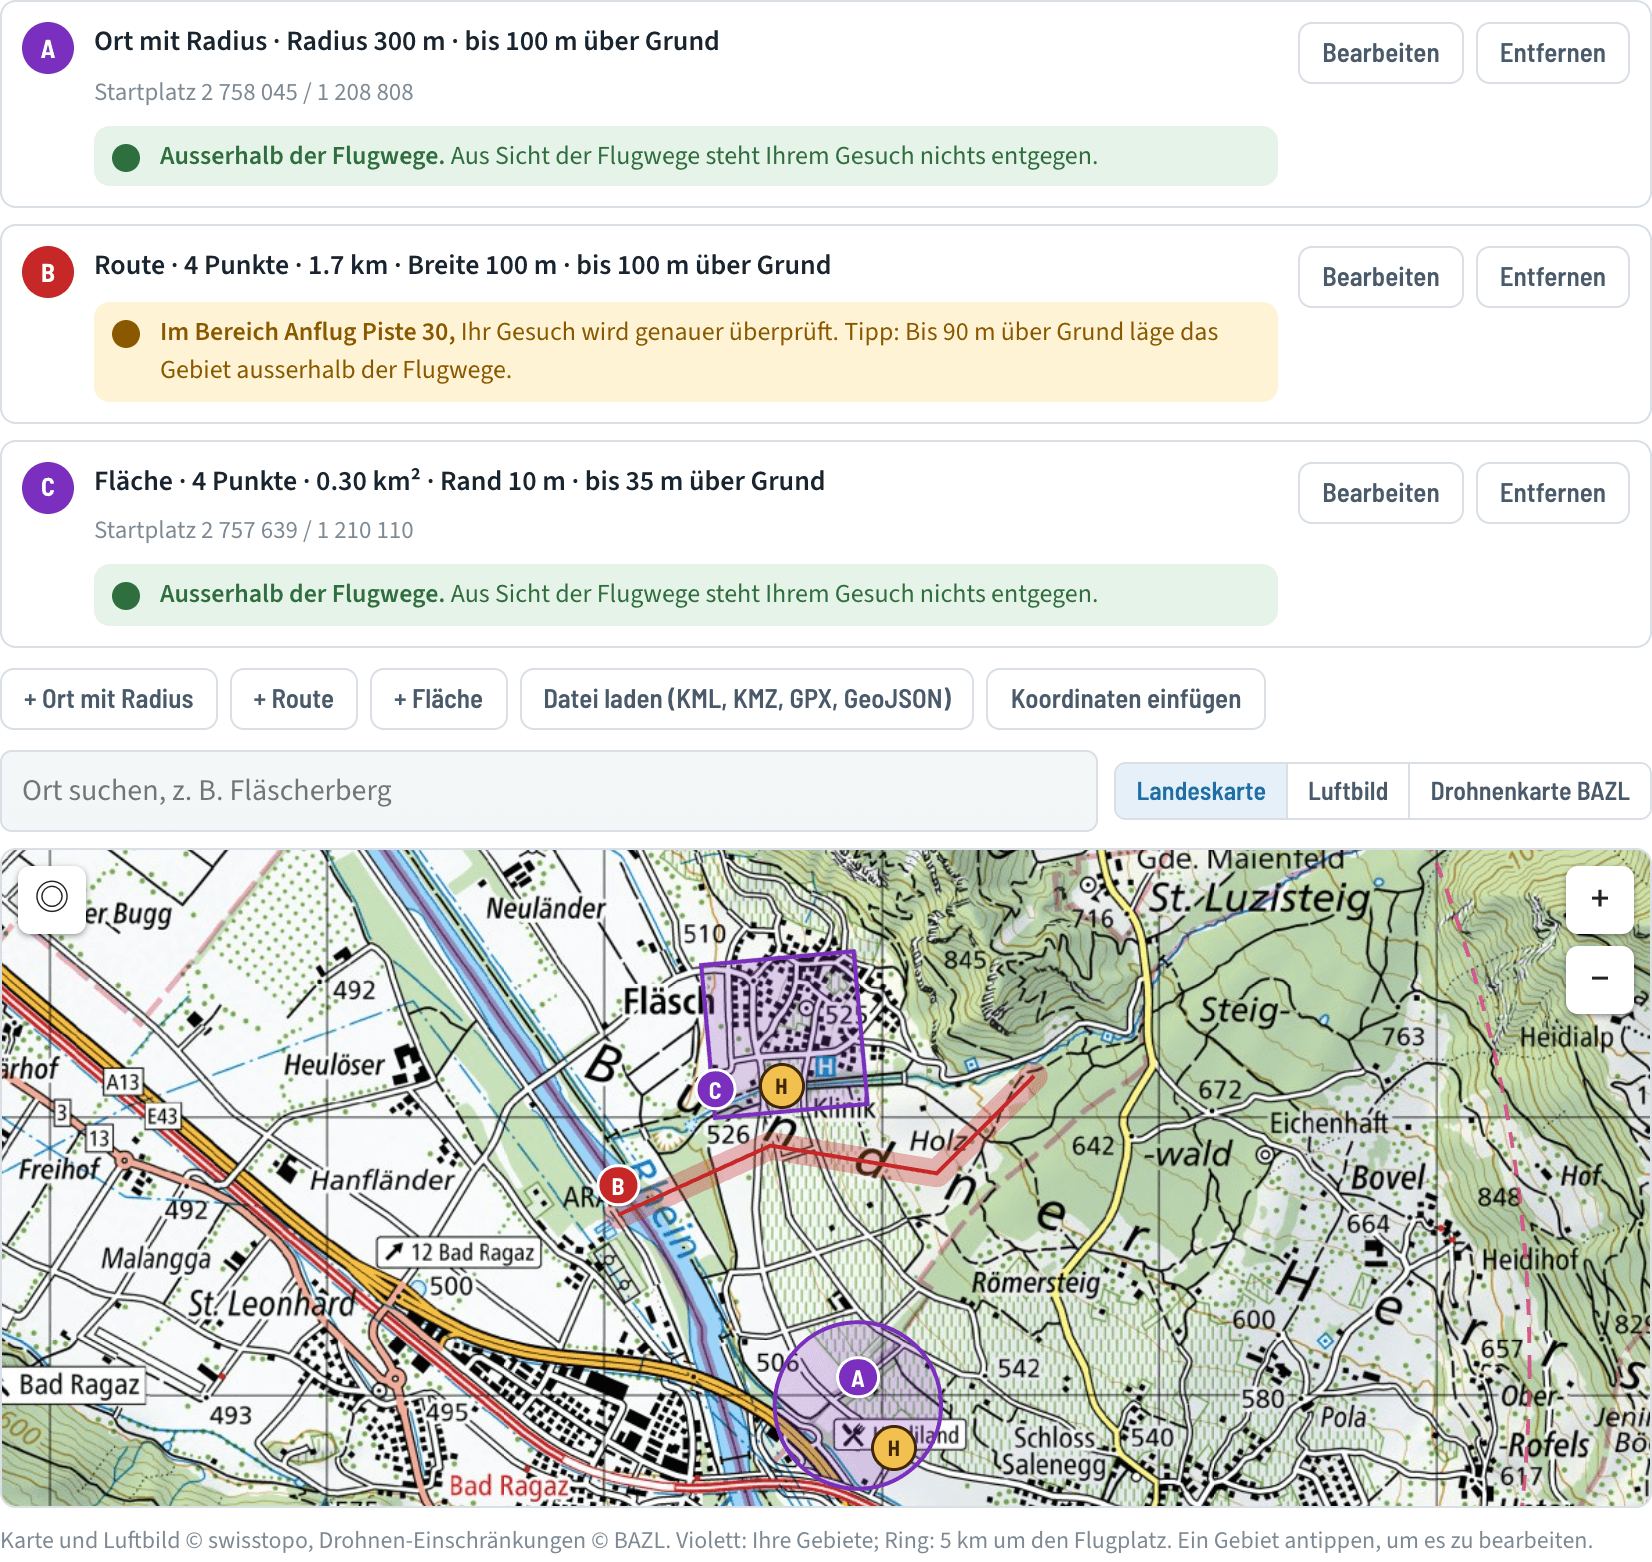Click the Startplatz 2 757 639 / 1 210 110 text
Viewport: 1652px width, 1562px height.
click(x=254, y=530)
